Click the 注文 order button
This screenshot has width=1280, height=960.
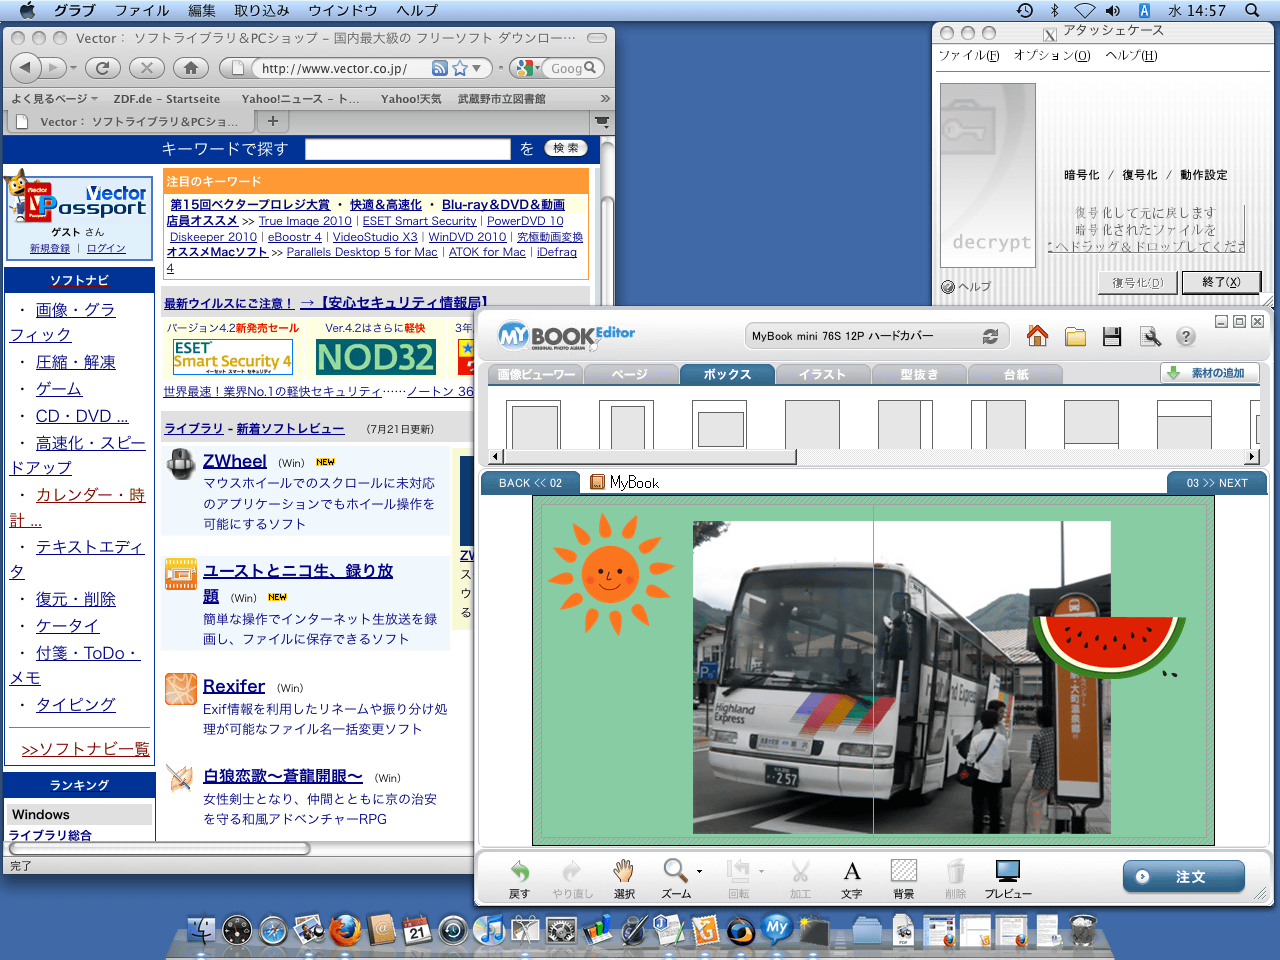pos(1184,876)
